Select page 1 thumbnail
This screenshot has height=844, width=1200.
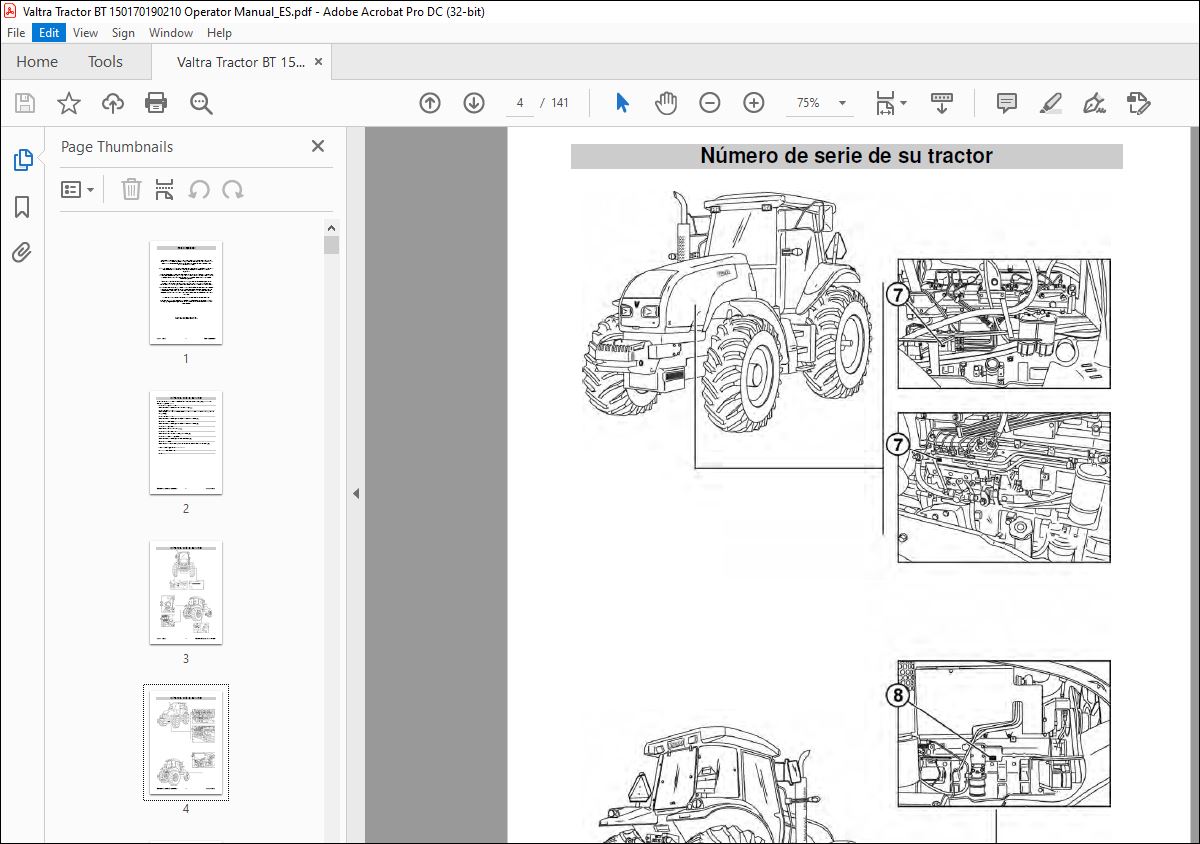click(186, 293)
